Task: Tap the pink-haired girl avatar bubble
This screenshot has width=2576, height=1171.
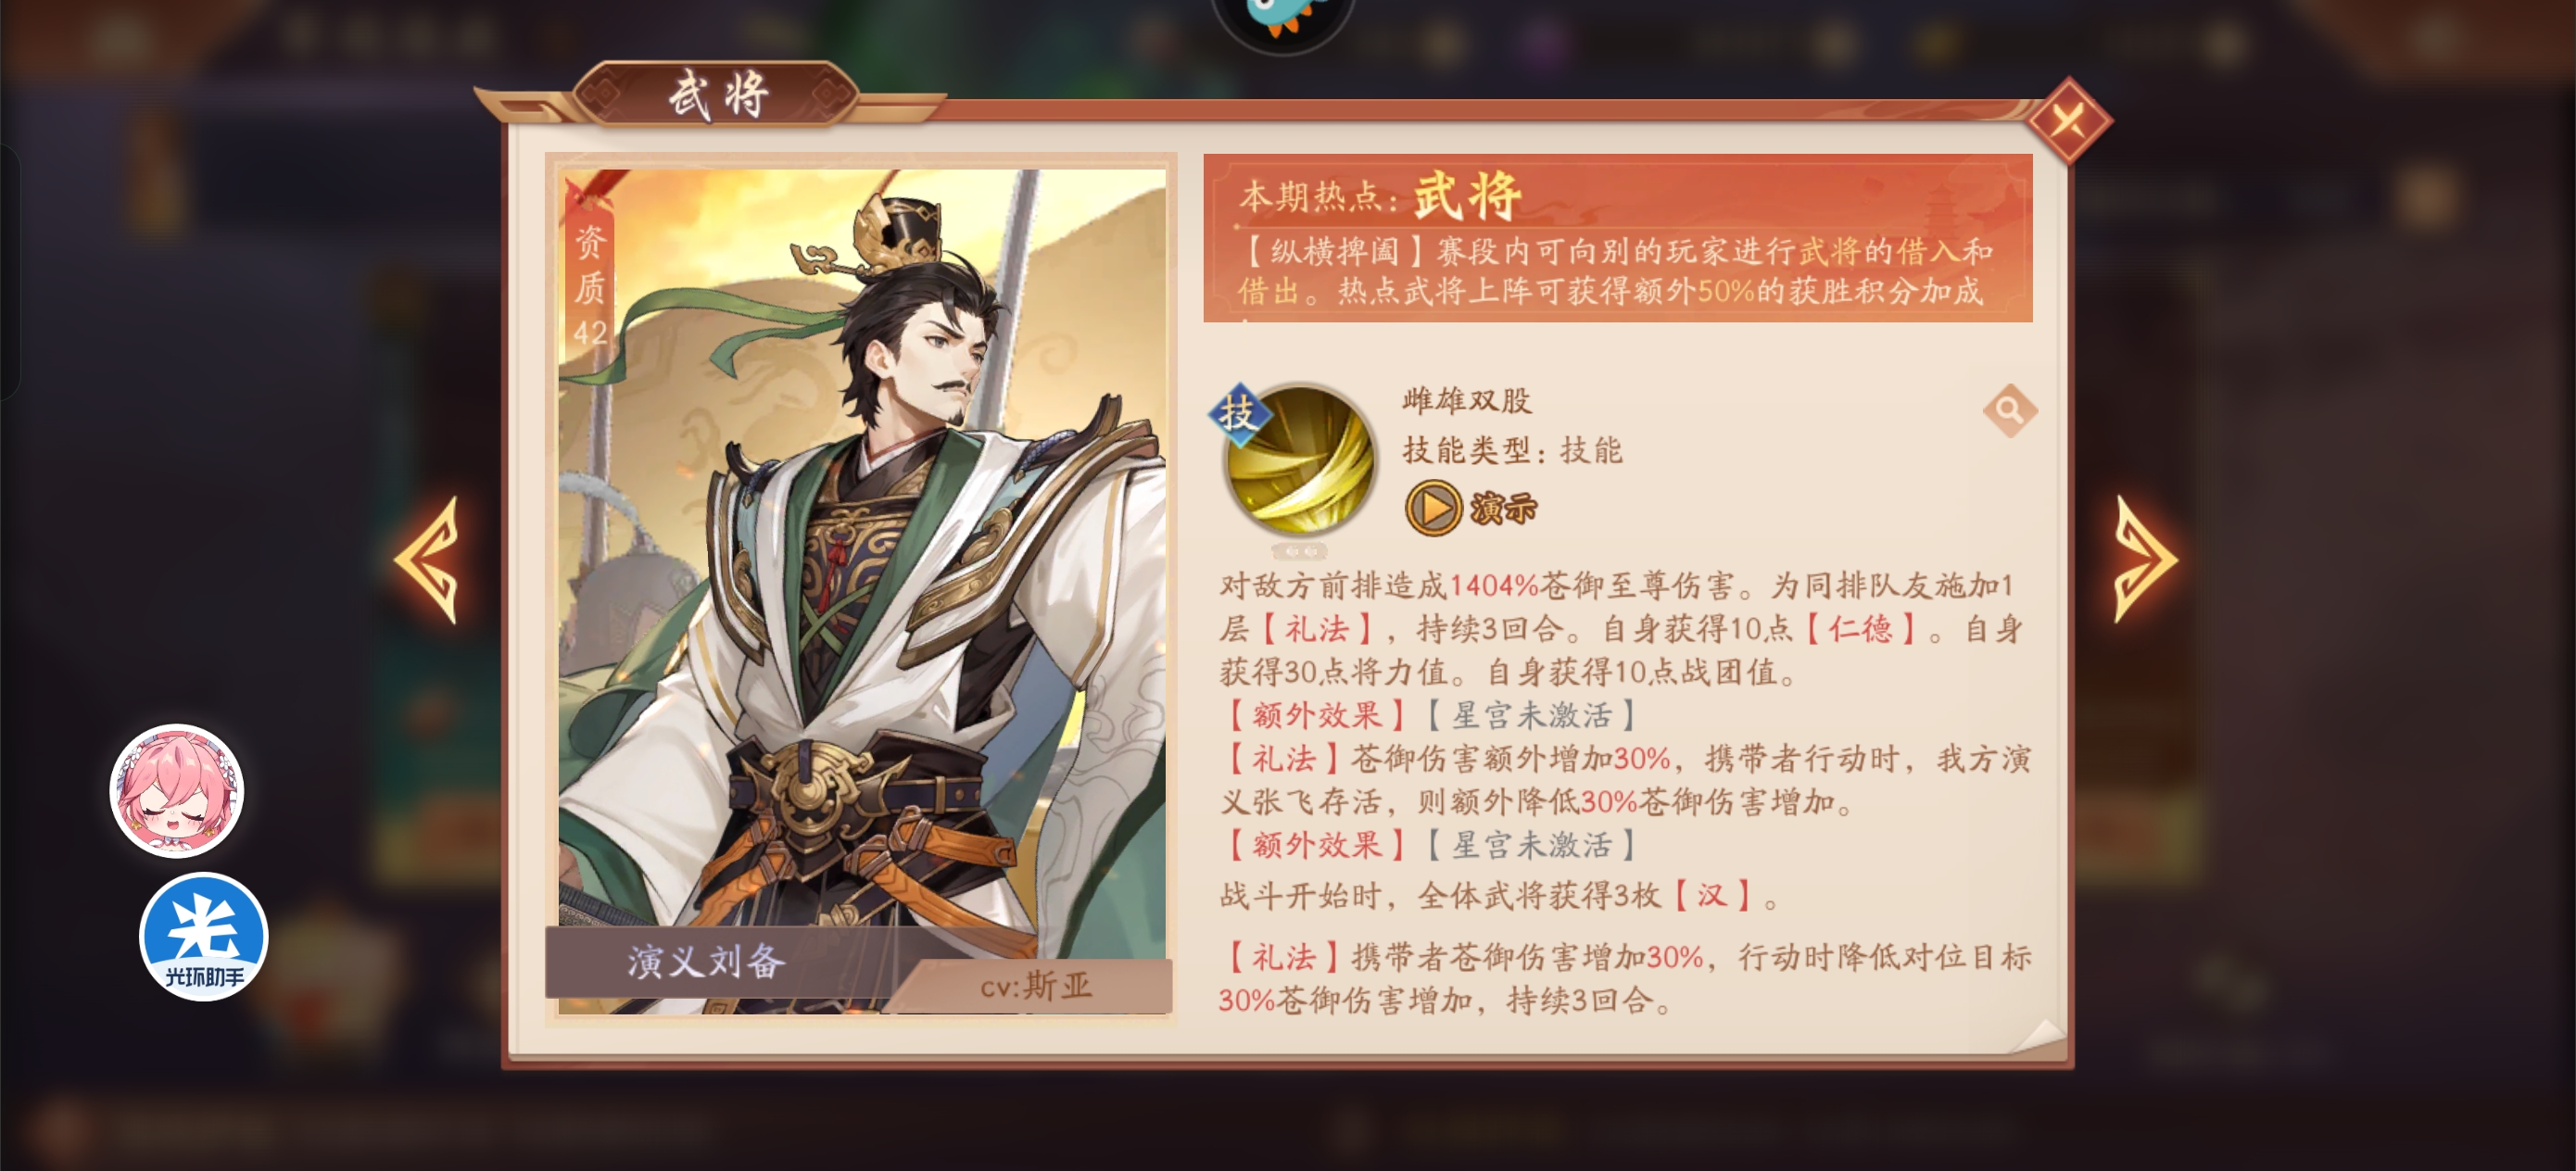Action: (x=177, y=790)
